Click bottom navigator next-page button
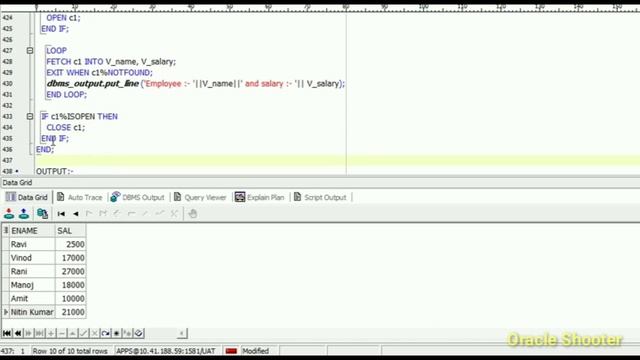 tap(29, 333)
